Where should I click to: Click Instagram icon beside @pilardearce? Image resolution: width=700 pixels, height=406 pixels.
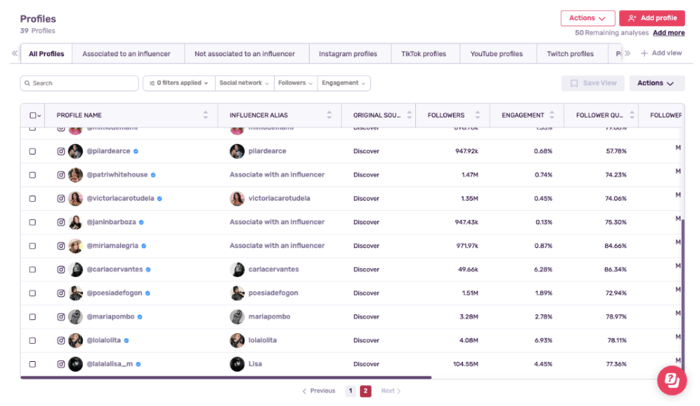pyautogui.click(x=61, y=151)
